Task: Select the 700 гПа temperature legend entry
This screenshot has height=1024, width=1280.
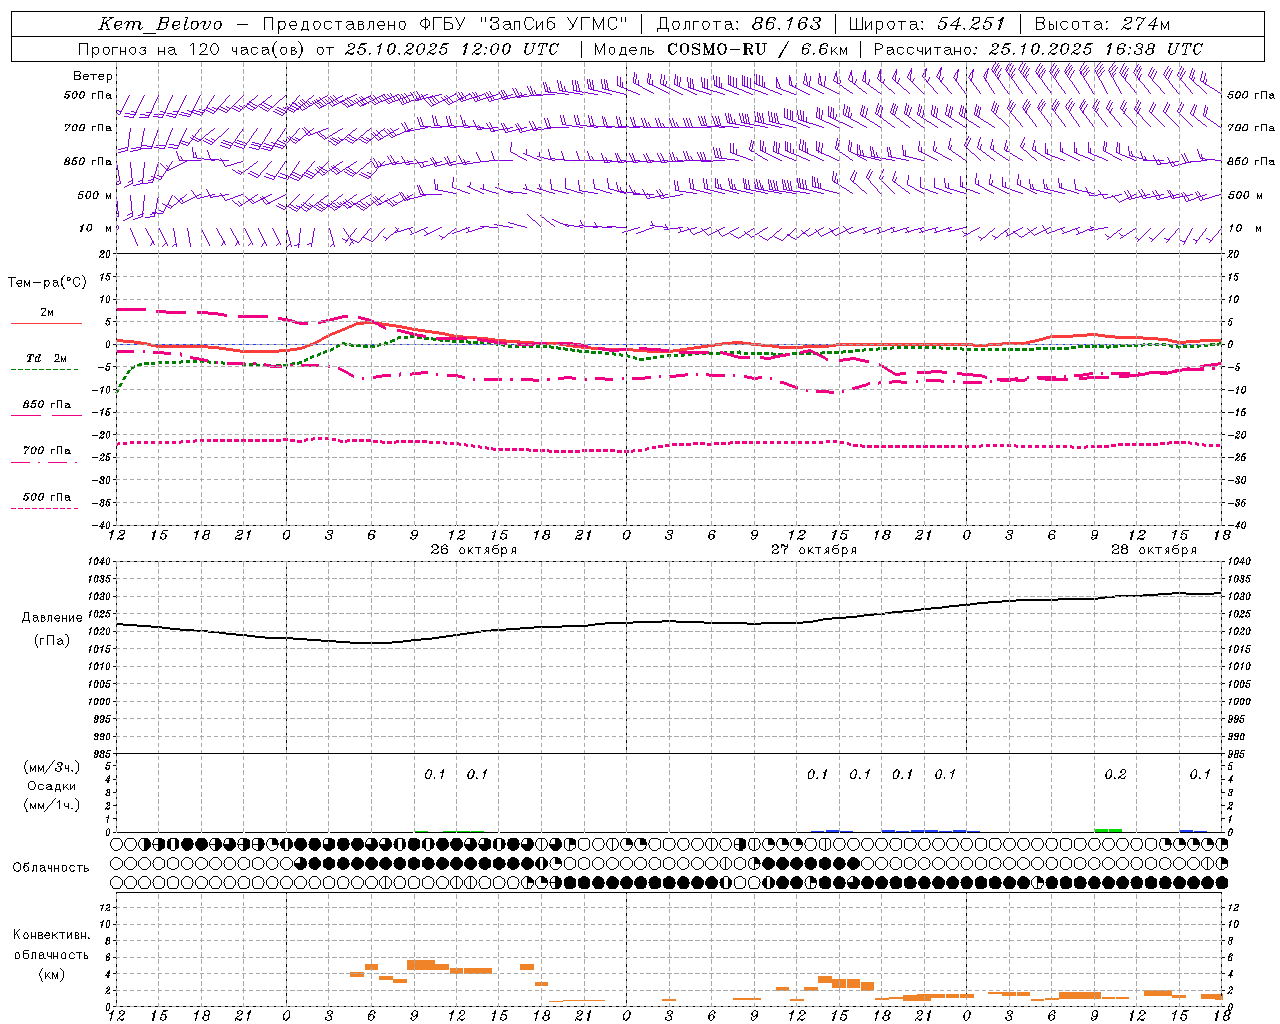Action: point(47,451)
